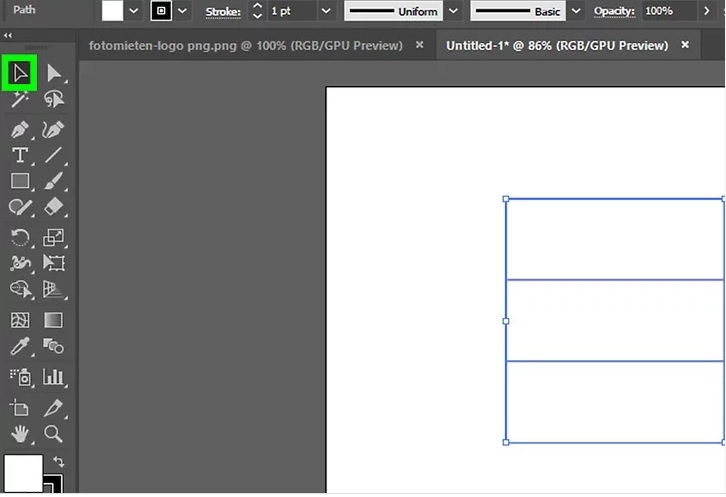Image resolution: width=726 pixels, height=497 pixels.
Task: Click the Opacity label link
Action: click(614, 11)
